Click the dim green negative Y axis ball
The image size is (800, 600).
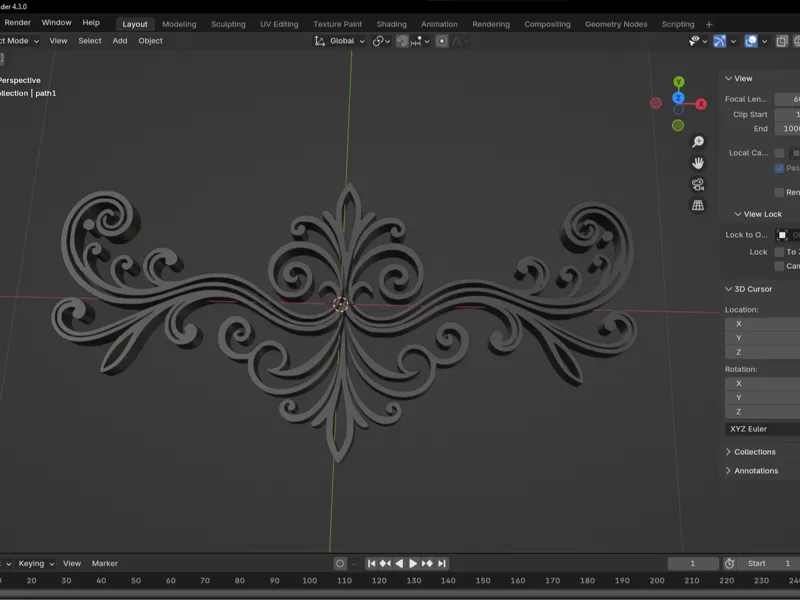coord(678,126)
